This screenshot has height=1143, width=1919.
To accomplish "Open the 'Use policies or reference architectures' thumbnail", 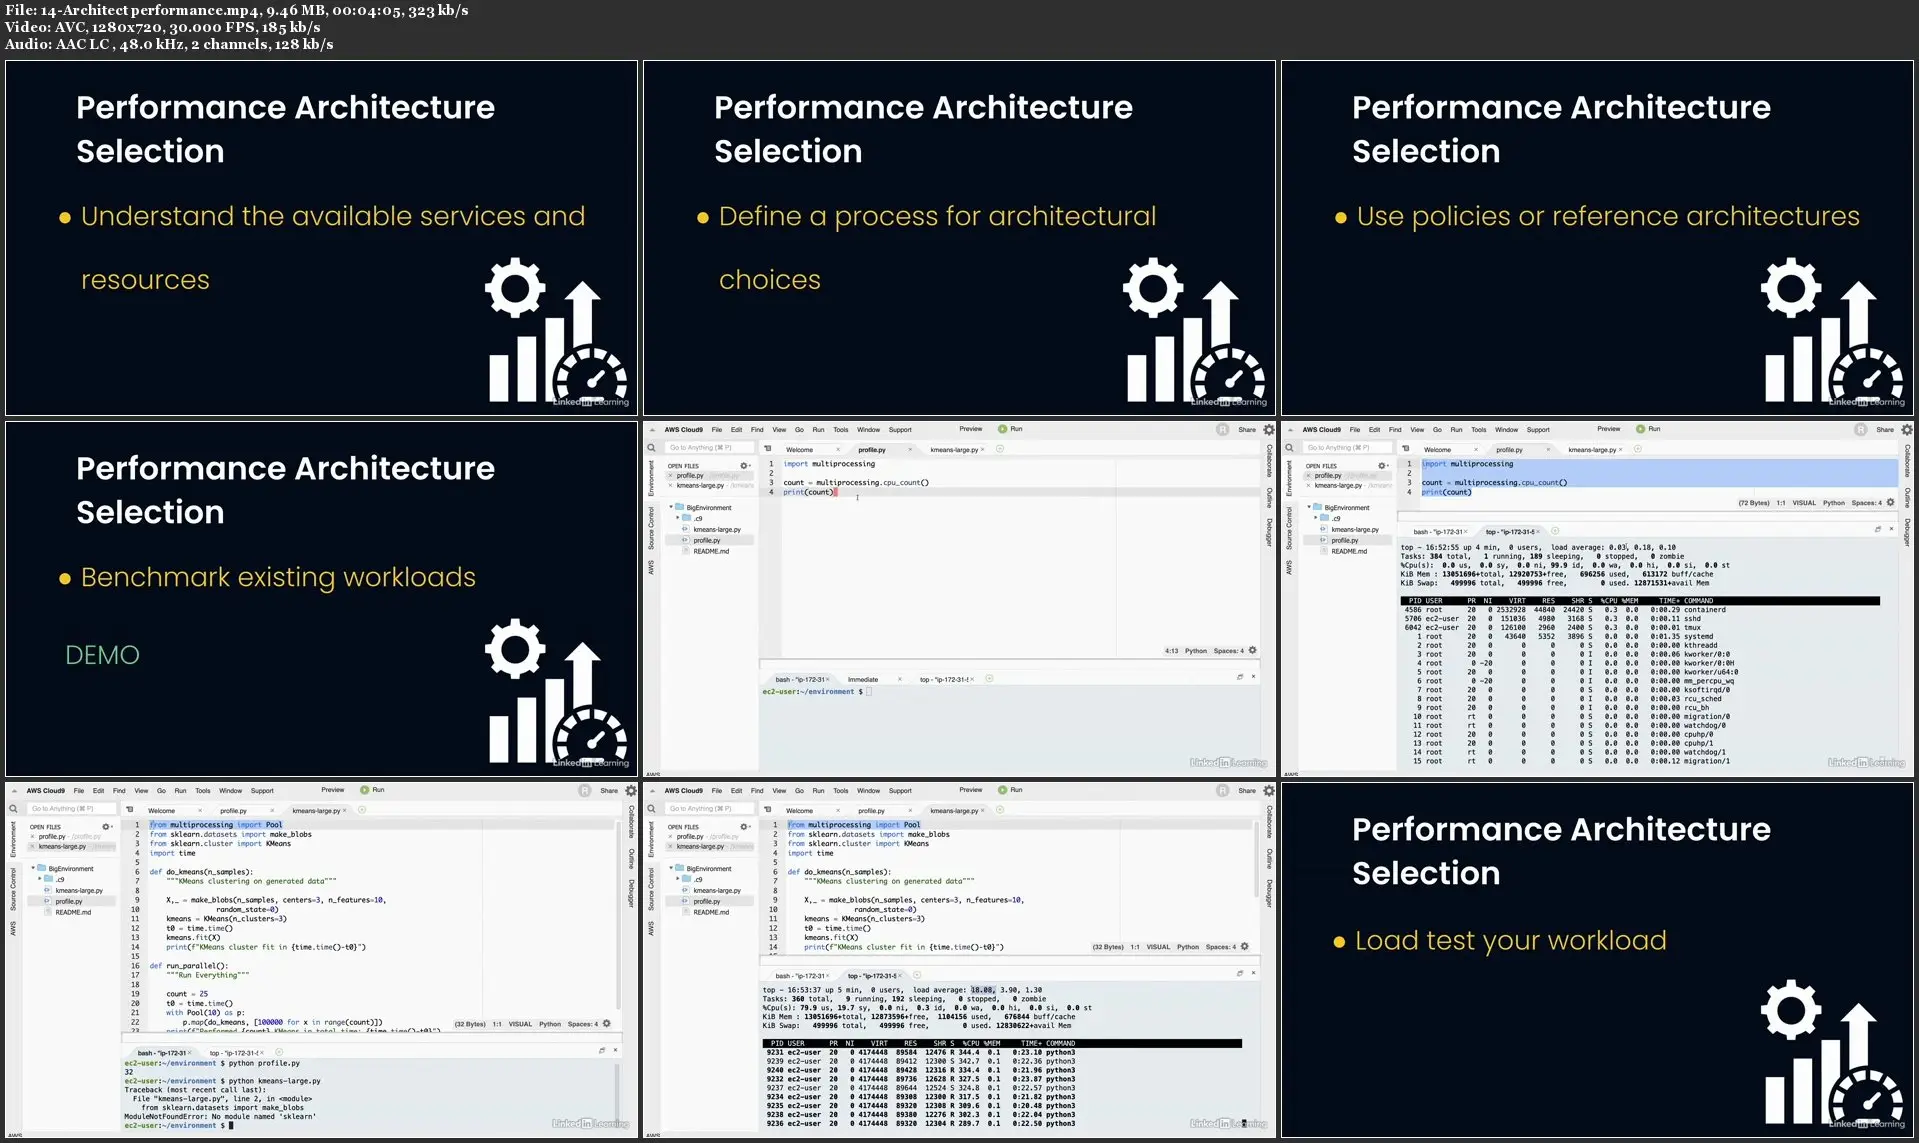I will [x=1597, y=238].
